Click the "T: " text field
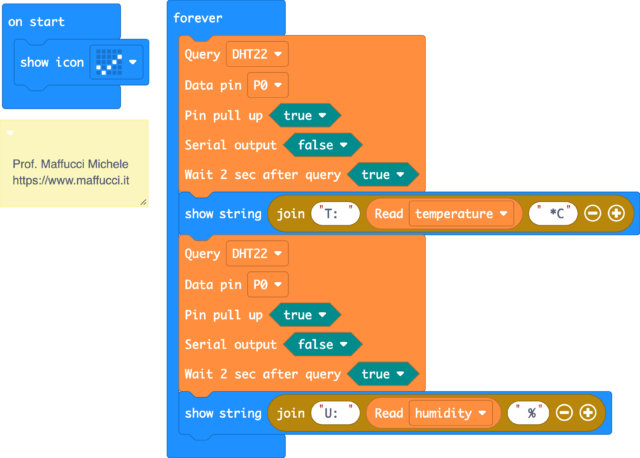 tap(335, 213)
